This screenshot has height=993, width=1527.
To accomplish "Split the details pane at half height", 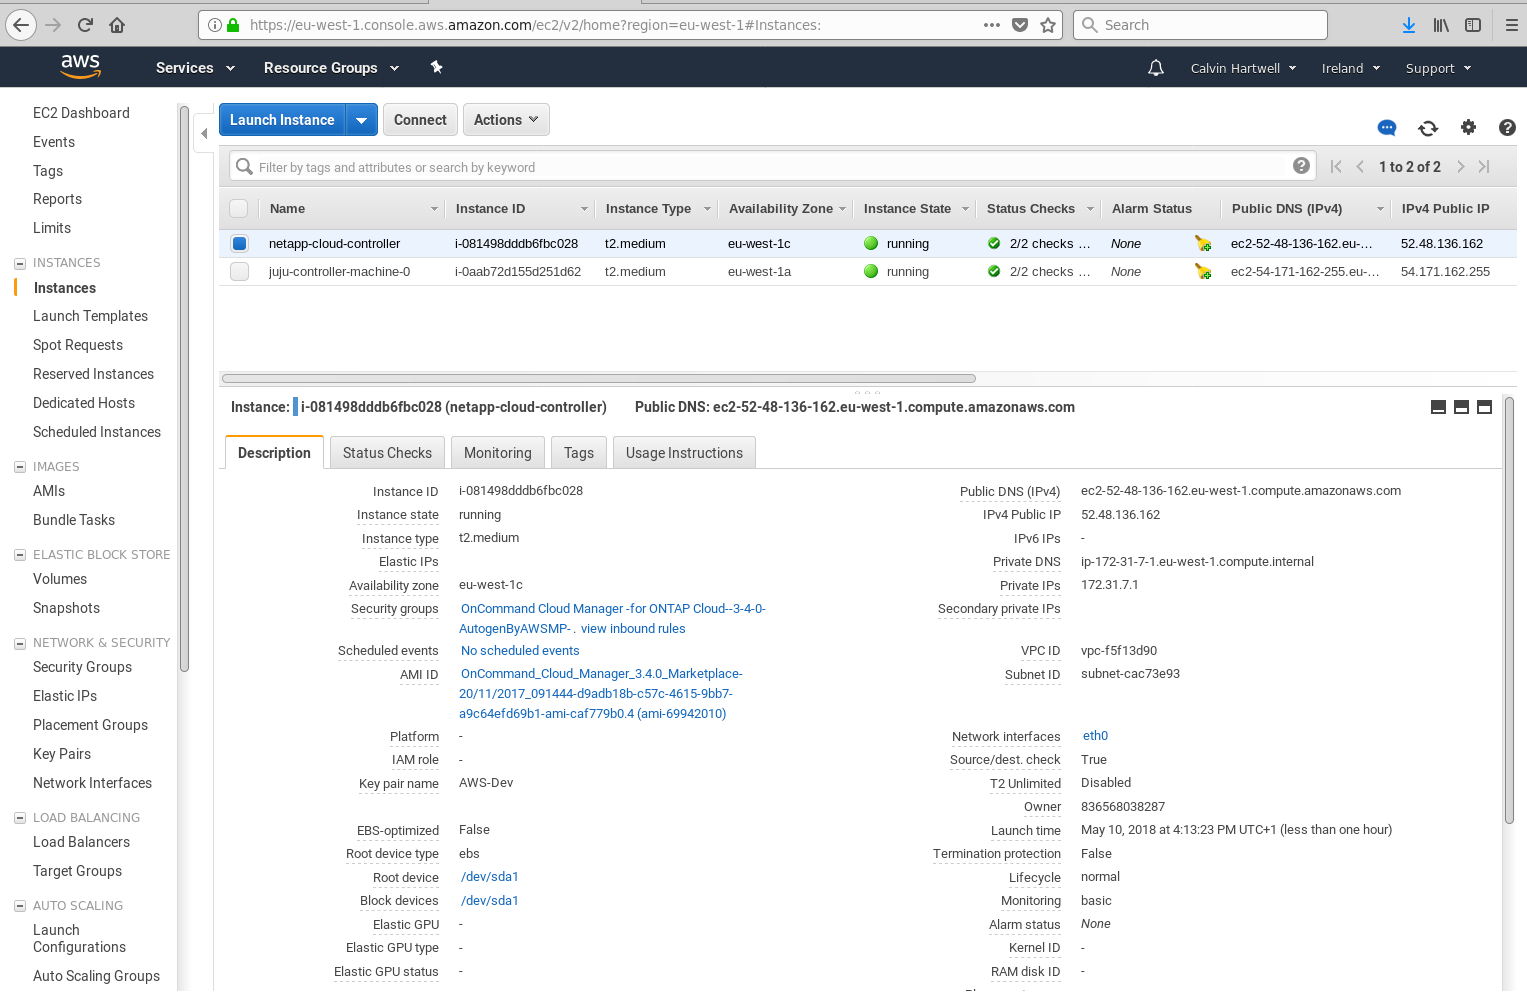I will (1461, 407).
